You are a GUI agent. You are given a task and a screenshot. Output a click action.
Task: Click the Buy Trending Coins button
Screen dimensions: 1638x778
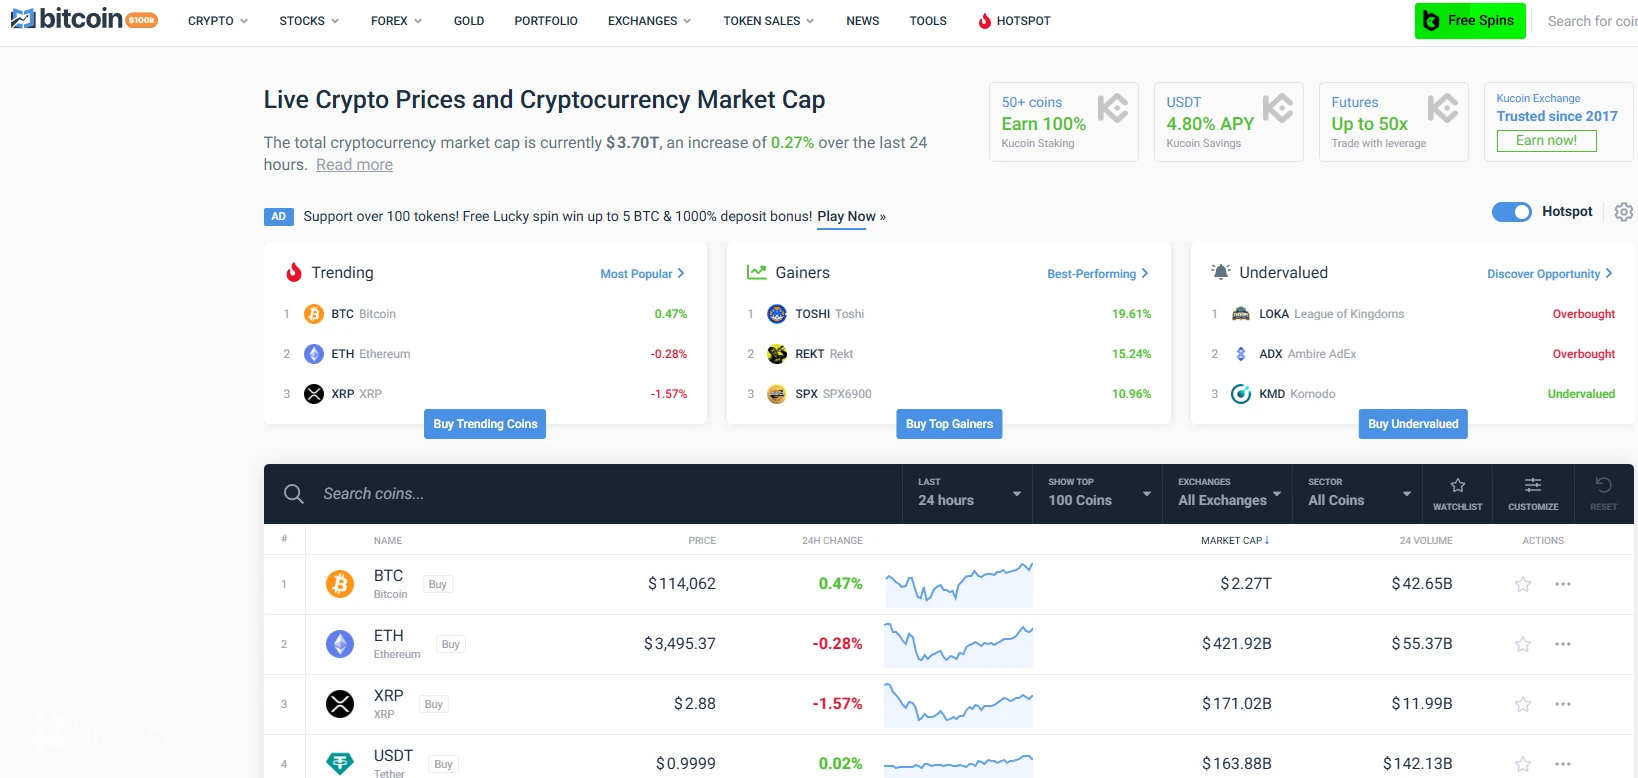tap(485, 424)
